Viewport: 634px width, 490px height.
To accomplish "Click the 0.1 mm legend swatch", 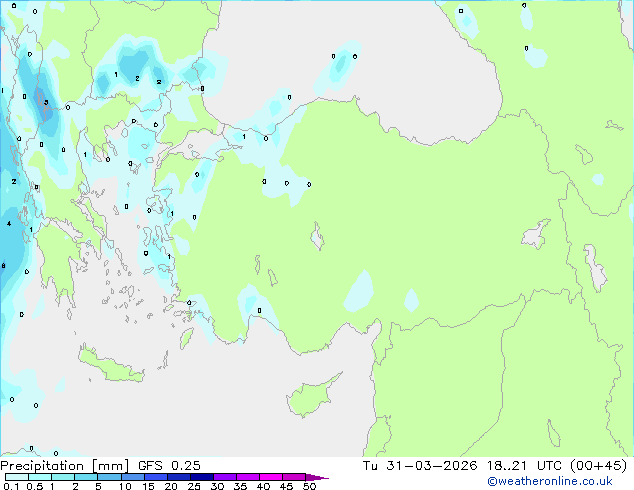I will click(17, 477).
